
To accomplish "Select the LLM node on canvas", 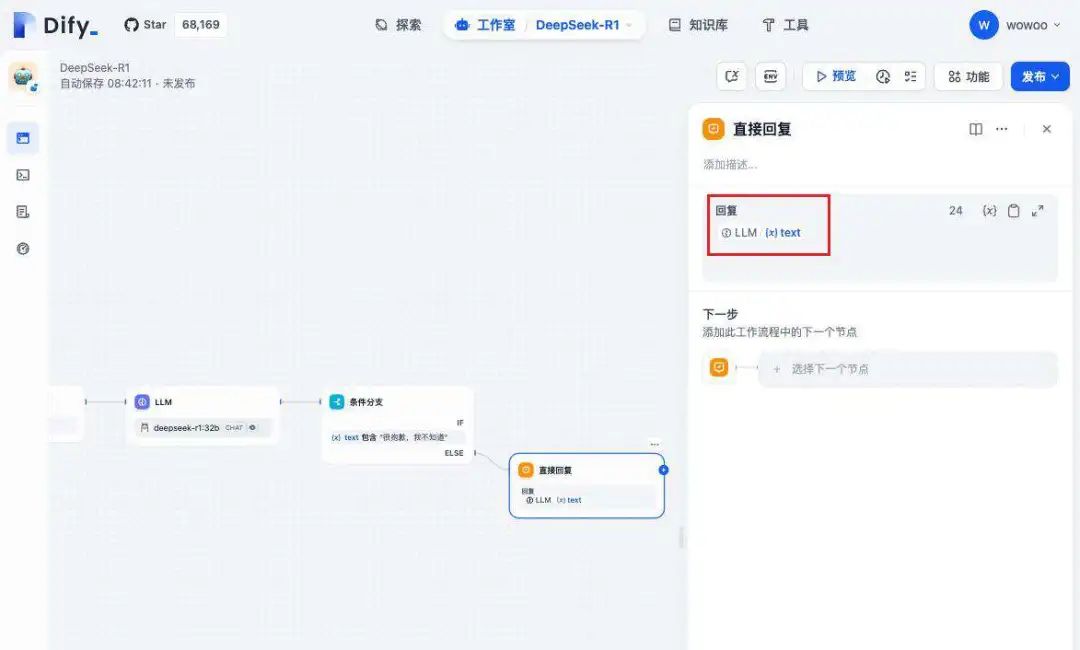I will (203, 416).
